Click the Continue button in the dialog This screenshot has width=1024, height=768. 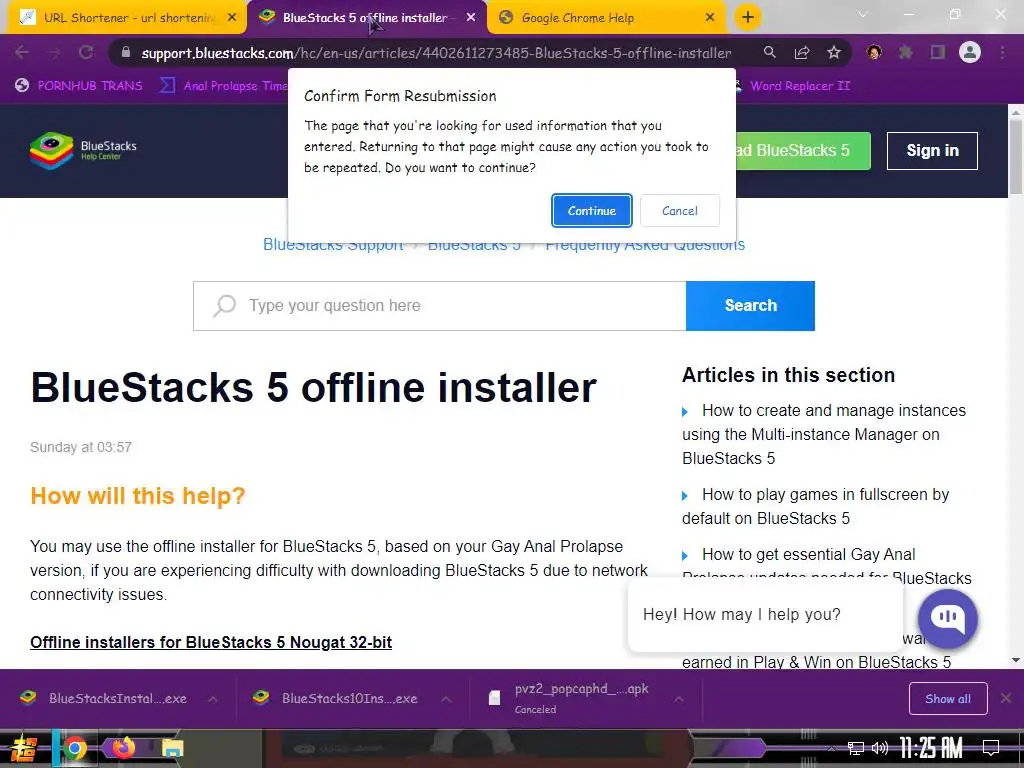coord(592,210)
